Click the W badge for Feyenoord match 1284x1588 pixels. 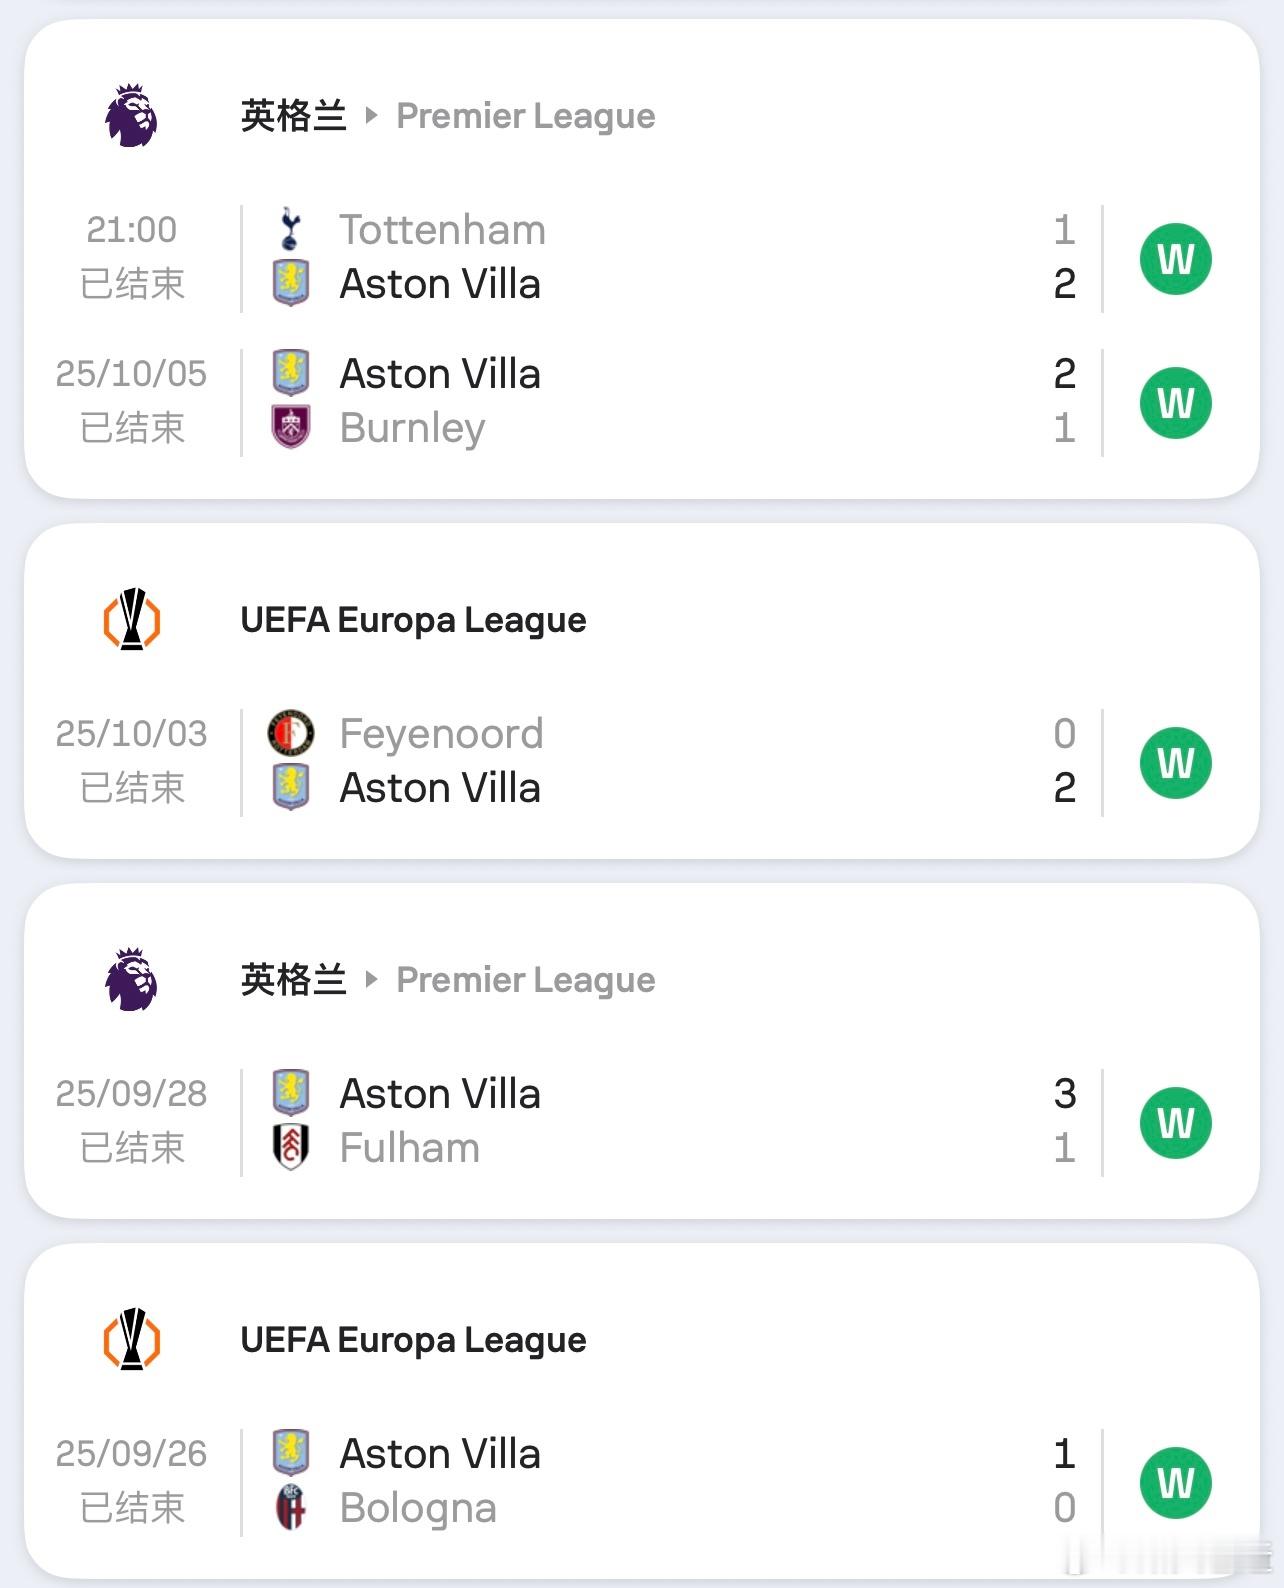[x=1175, y=763]
